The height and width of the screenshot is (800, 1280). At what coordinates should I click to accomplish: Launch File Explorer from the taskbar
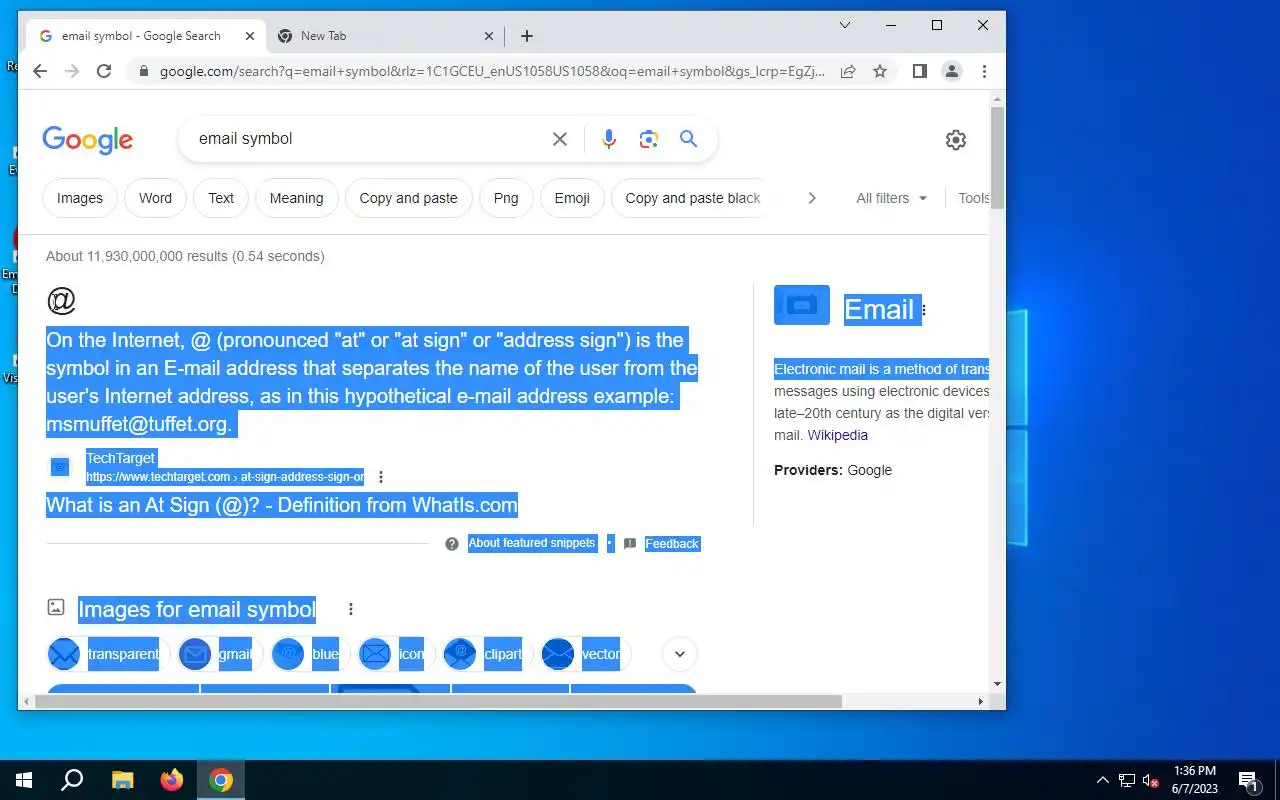pos(122,780)
